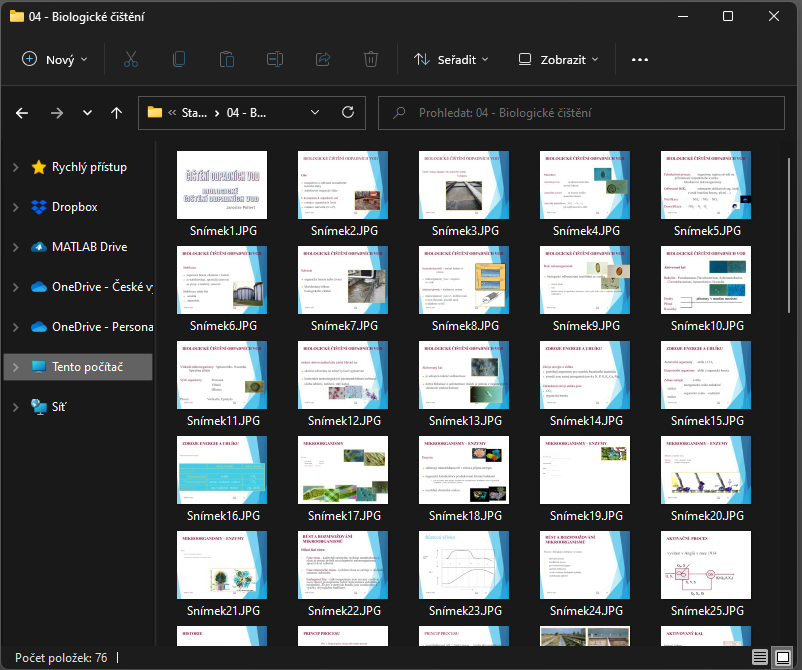Click the Rename icon in toolbar
The width and height of the screenshot is (802, 670).
coord(275,59)
